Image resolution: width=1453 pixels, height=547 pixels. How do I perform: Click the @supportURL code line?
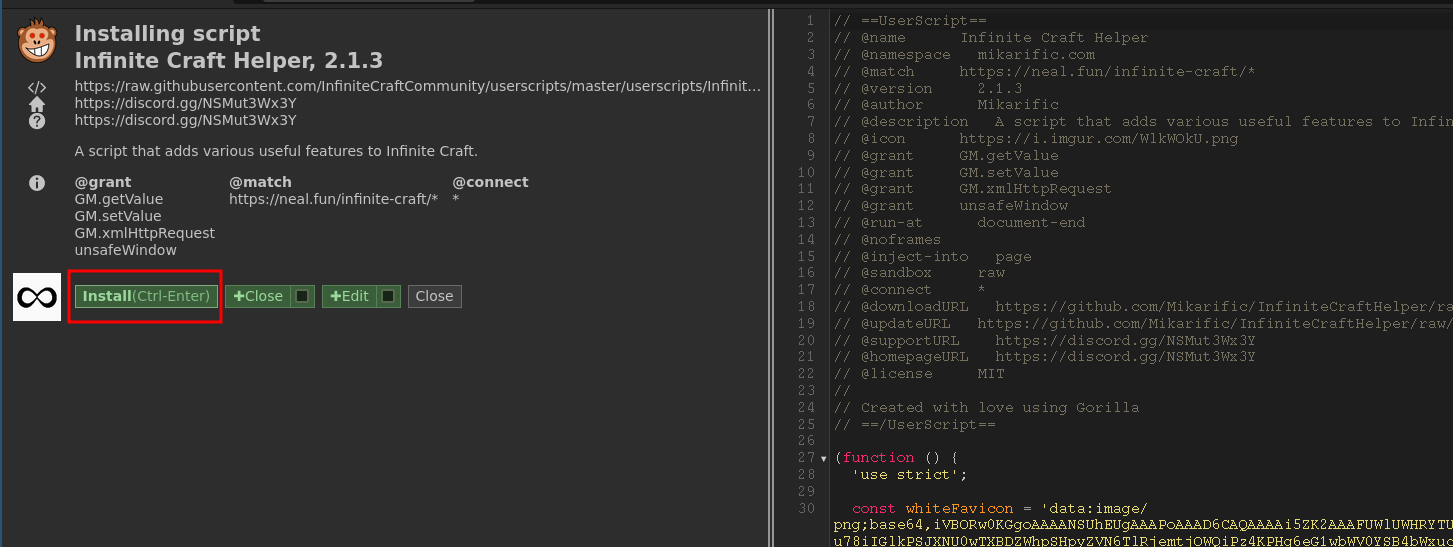[x=1045, y=341]
